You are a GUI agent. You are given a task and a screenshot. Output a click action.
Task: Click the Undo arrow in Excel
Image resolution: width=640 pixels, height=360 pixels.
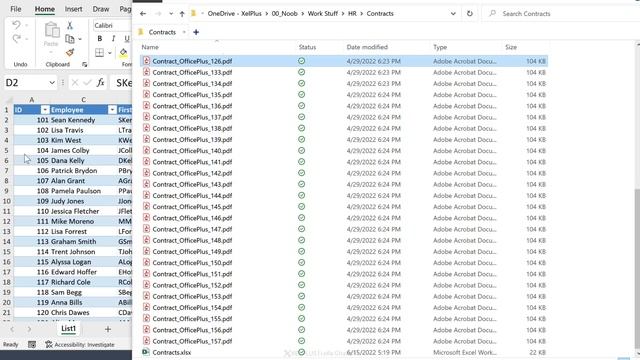pyautogui.click(x=16, y=25)
